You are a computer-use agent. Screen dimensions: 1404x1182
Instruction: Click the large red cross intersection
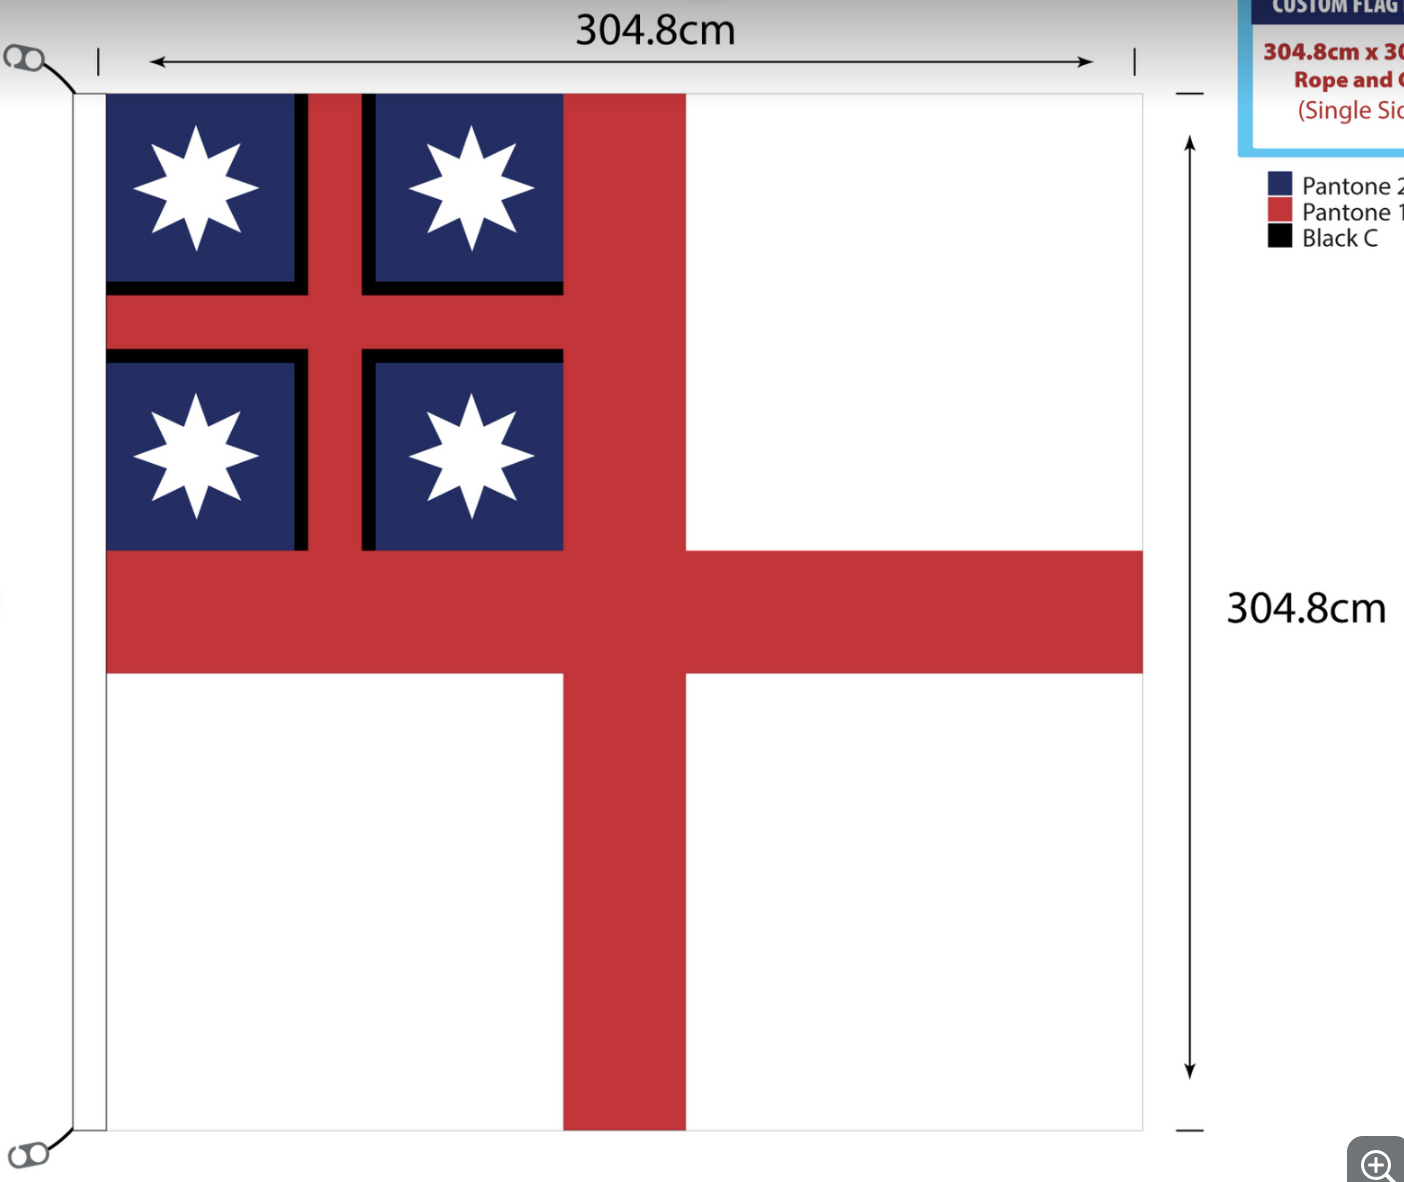pos(624,612)
